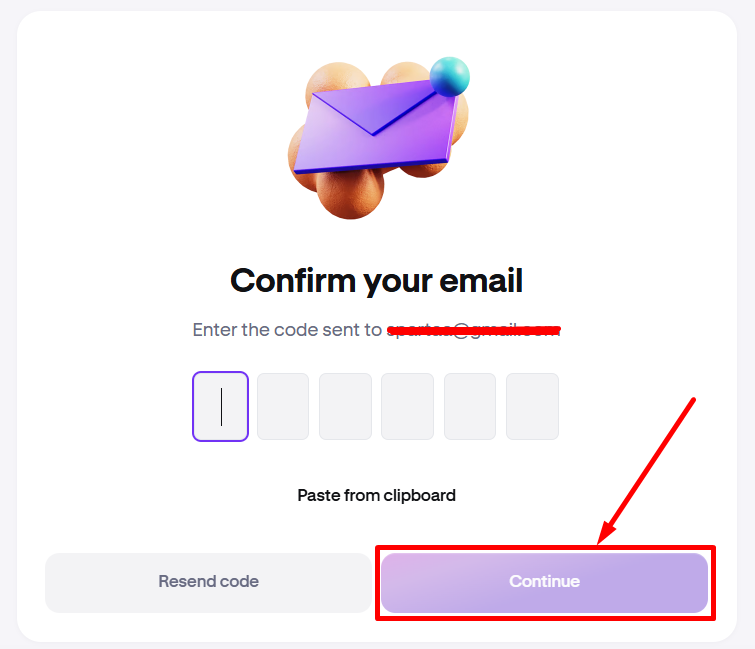Click the Confirm your email heading
This screenshot has height=649, width=755.
[377, 280]
